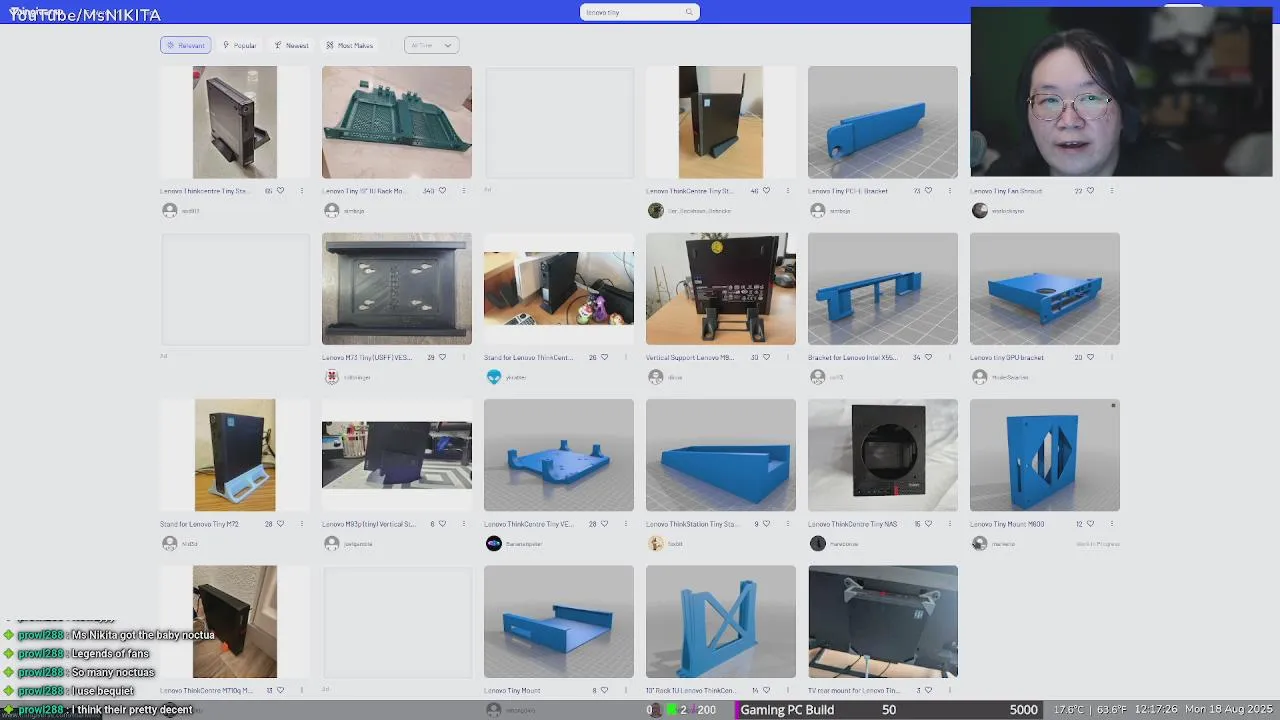
Task: Like the TV rear mount for Lenovo Tiny
Action: click(928, 690)
